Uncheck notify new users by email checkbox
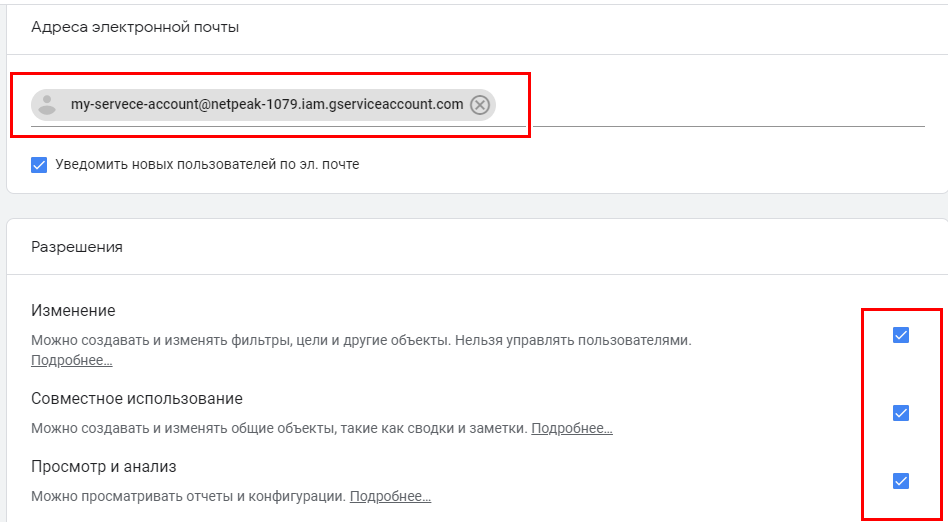The height and width of the screenshot is (522, 948). [x=39, y=165]
